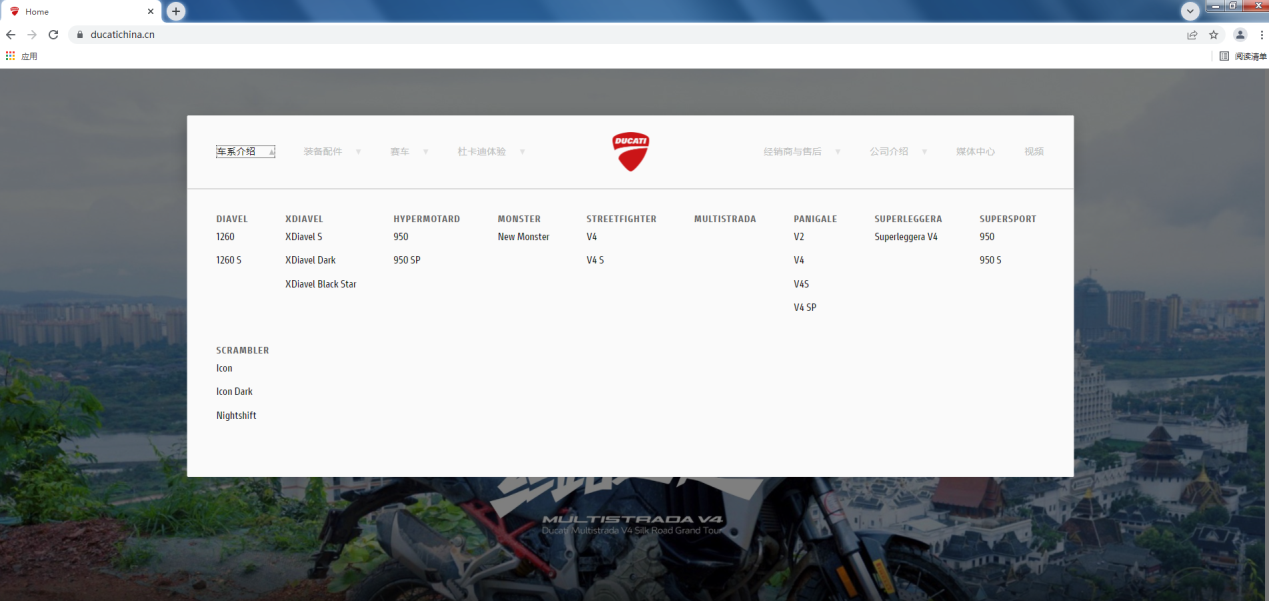Open the XDIAVEL category heading

[x=304, y=219]
